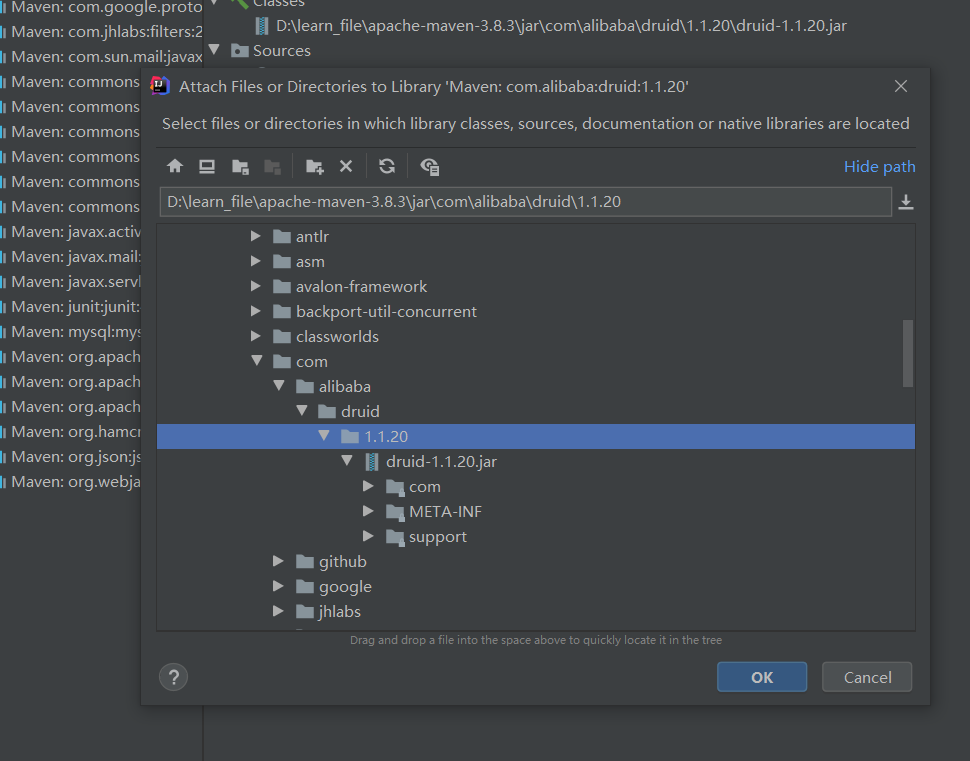The height and width of the screenshot is (761, 970).
Task: Expand the classworlds folder
Action: pyautogui.click(x=255, y=336)
